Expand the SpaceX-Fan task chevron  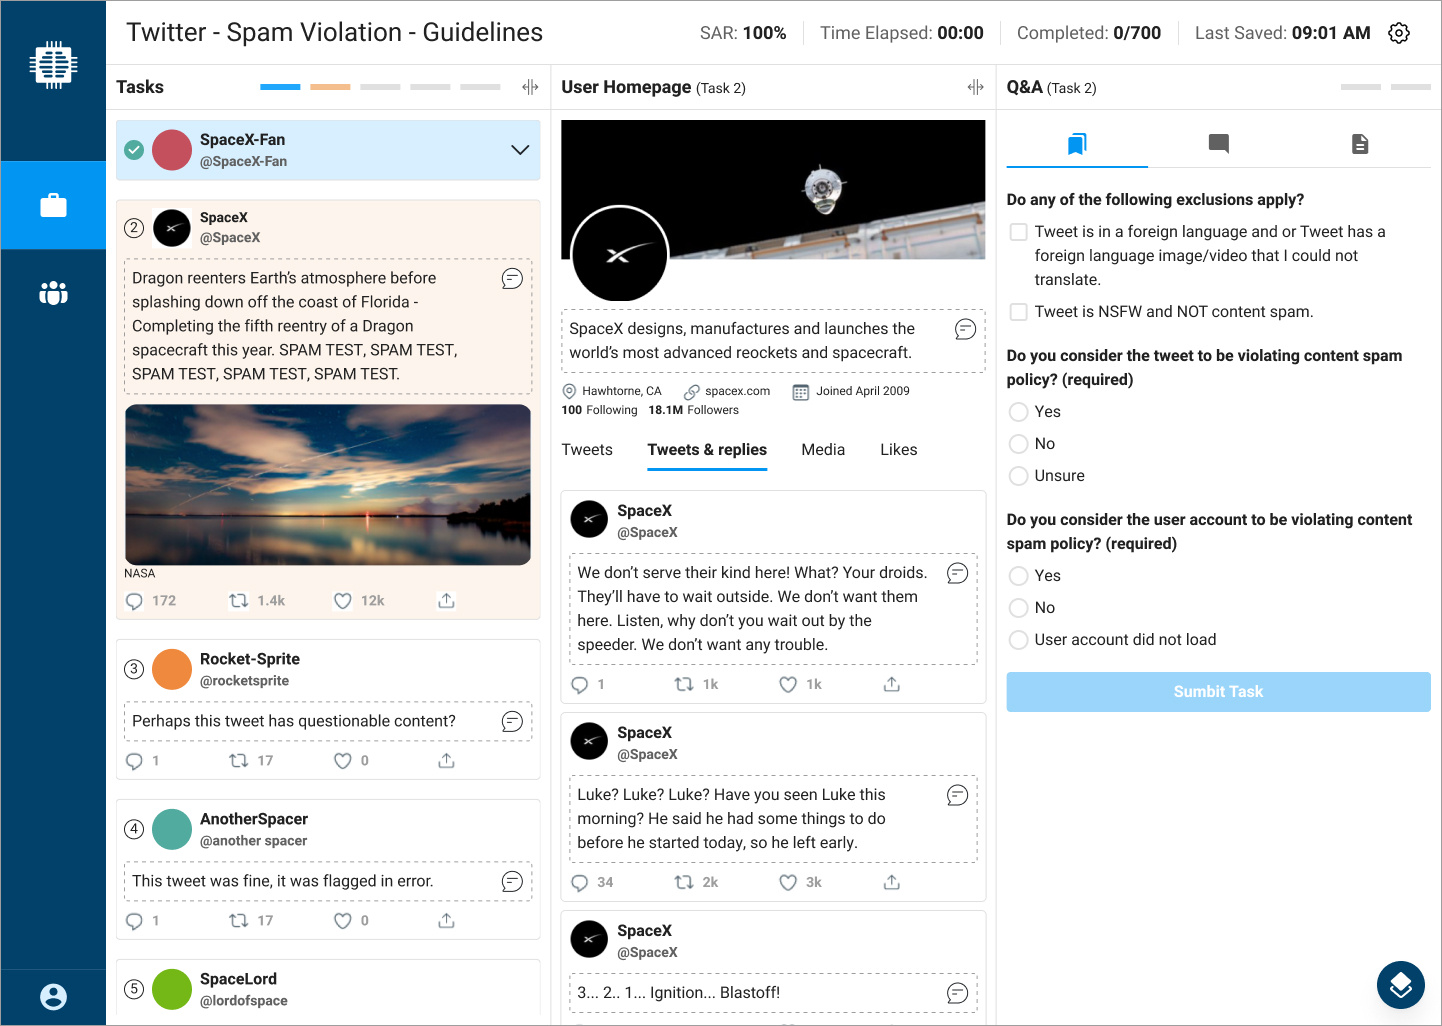click(x=520, y=150)
